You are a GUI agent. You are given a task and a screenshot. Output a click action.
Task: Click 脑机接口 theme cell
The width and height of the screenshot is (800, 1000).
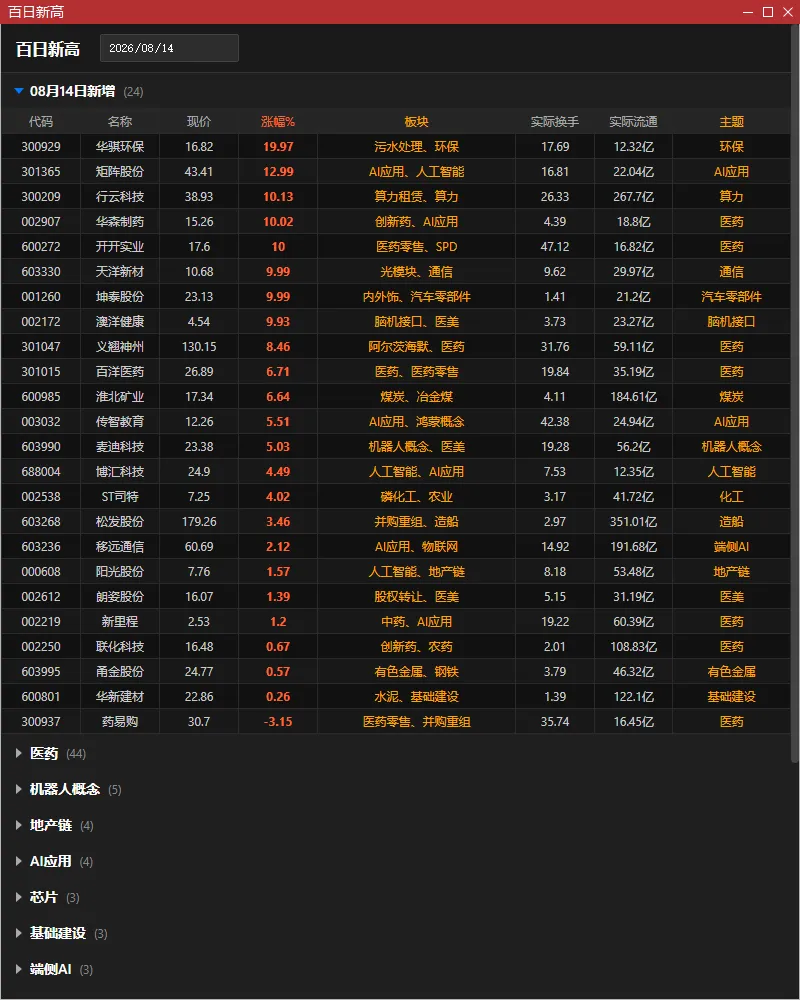(x=732, y=321)
